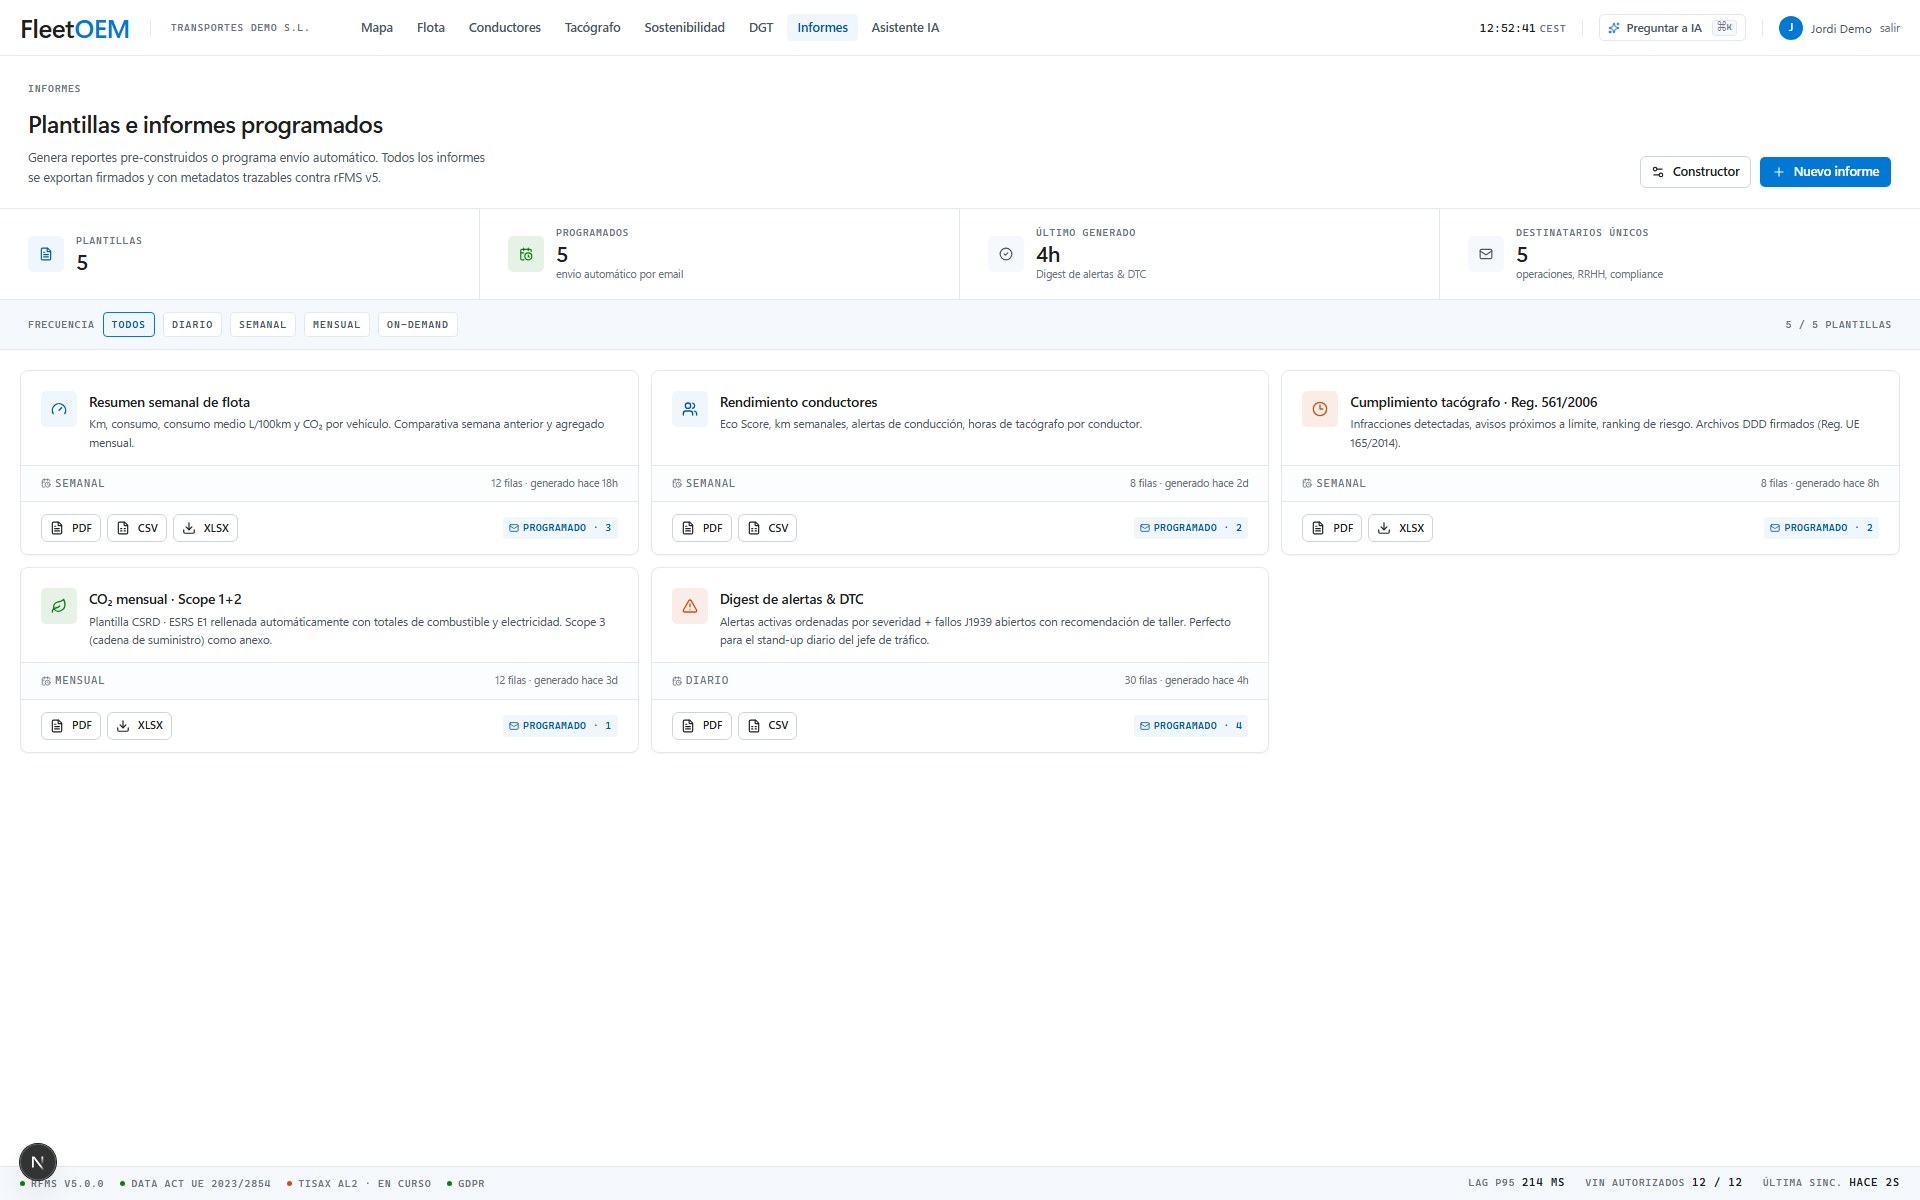Open the Constructor report builder

coord(1695,172)
